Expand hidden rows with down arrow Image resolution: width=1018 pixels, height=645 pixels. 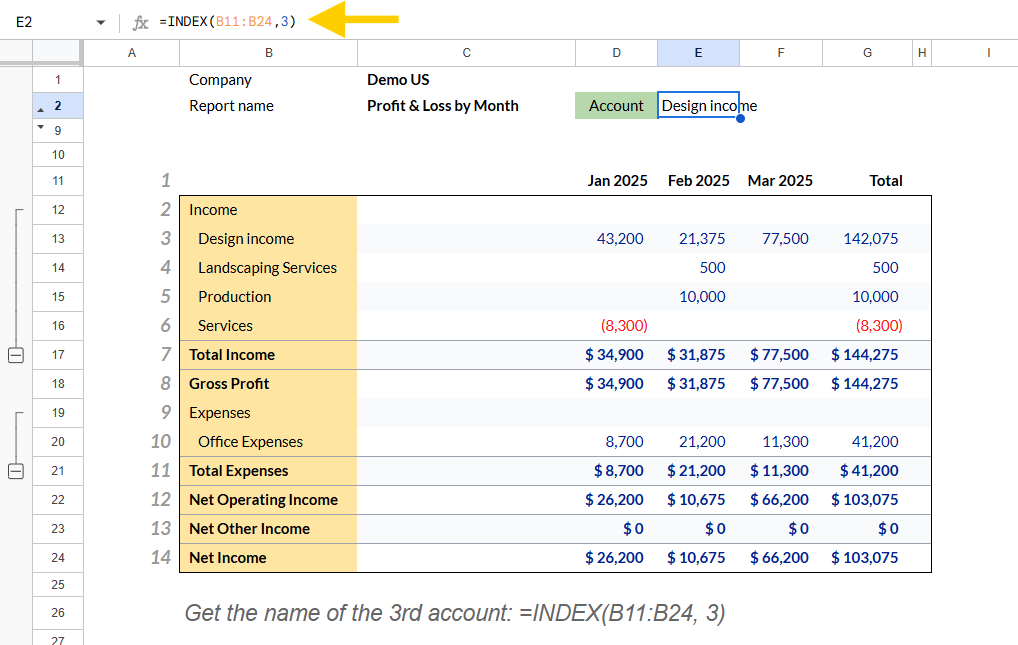click(x=40, y=127)
